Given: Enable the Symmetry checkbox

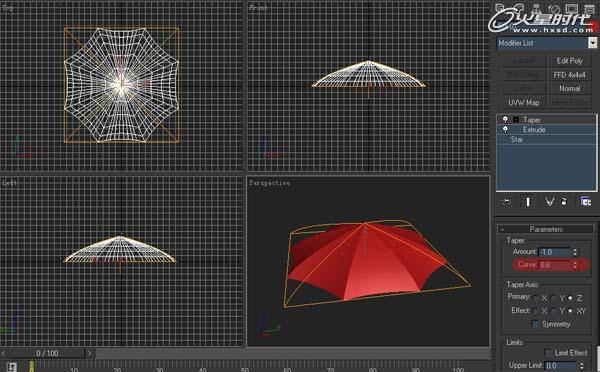Looking at the screenshot, I should [x=535, y=324].
